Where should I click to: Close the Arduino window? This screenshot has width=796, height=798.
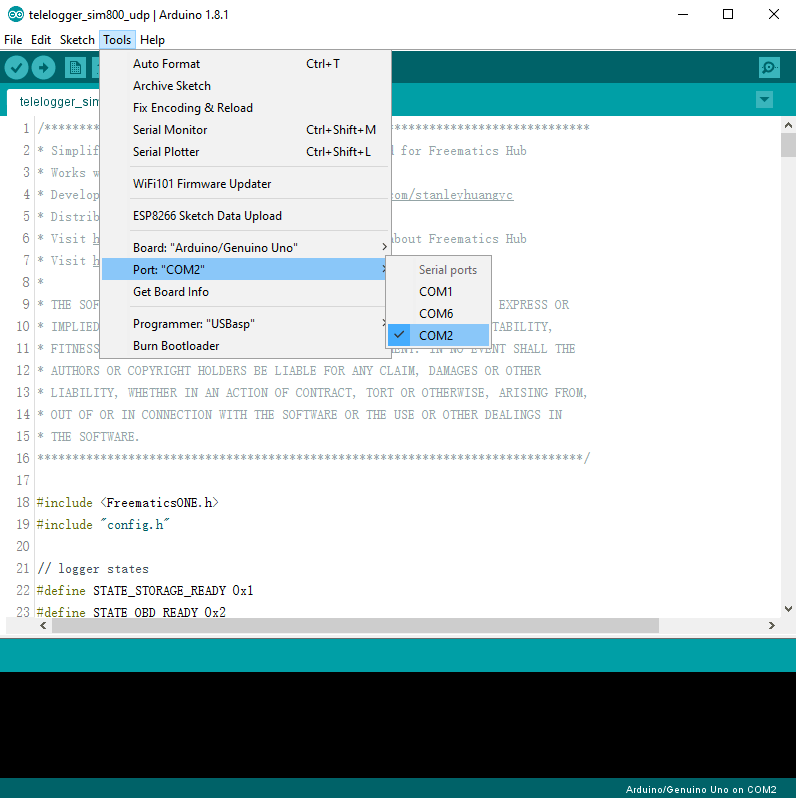(774, 14)
